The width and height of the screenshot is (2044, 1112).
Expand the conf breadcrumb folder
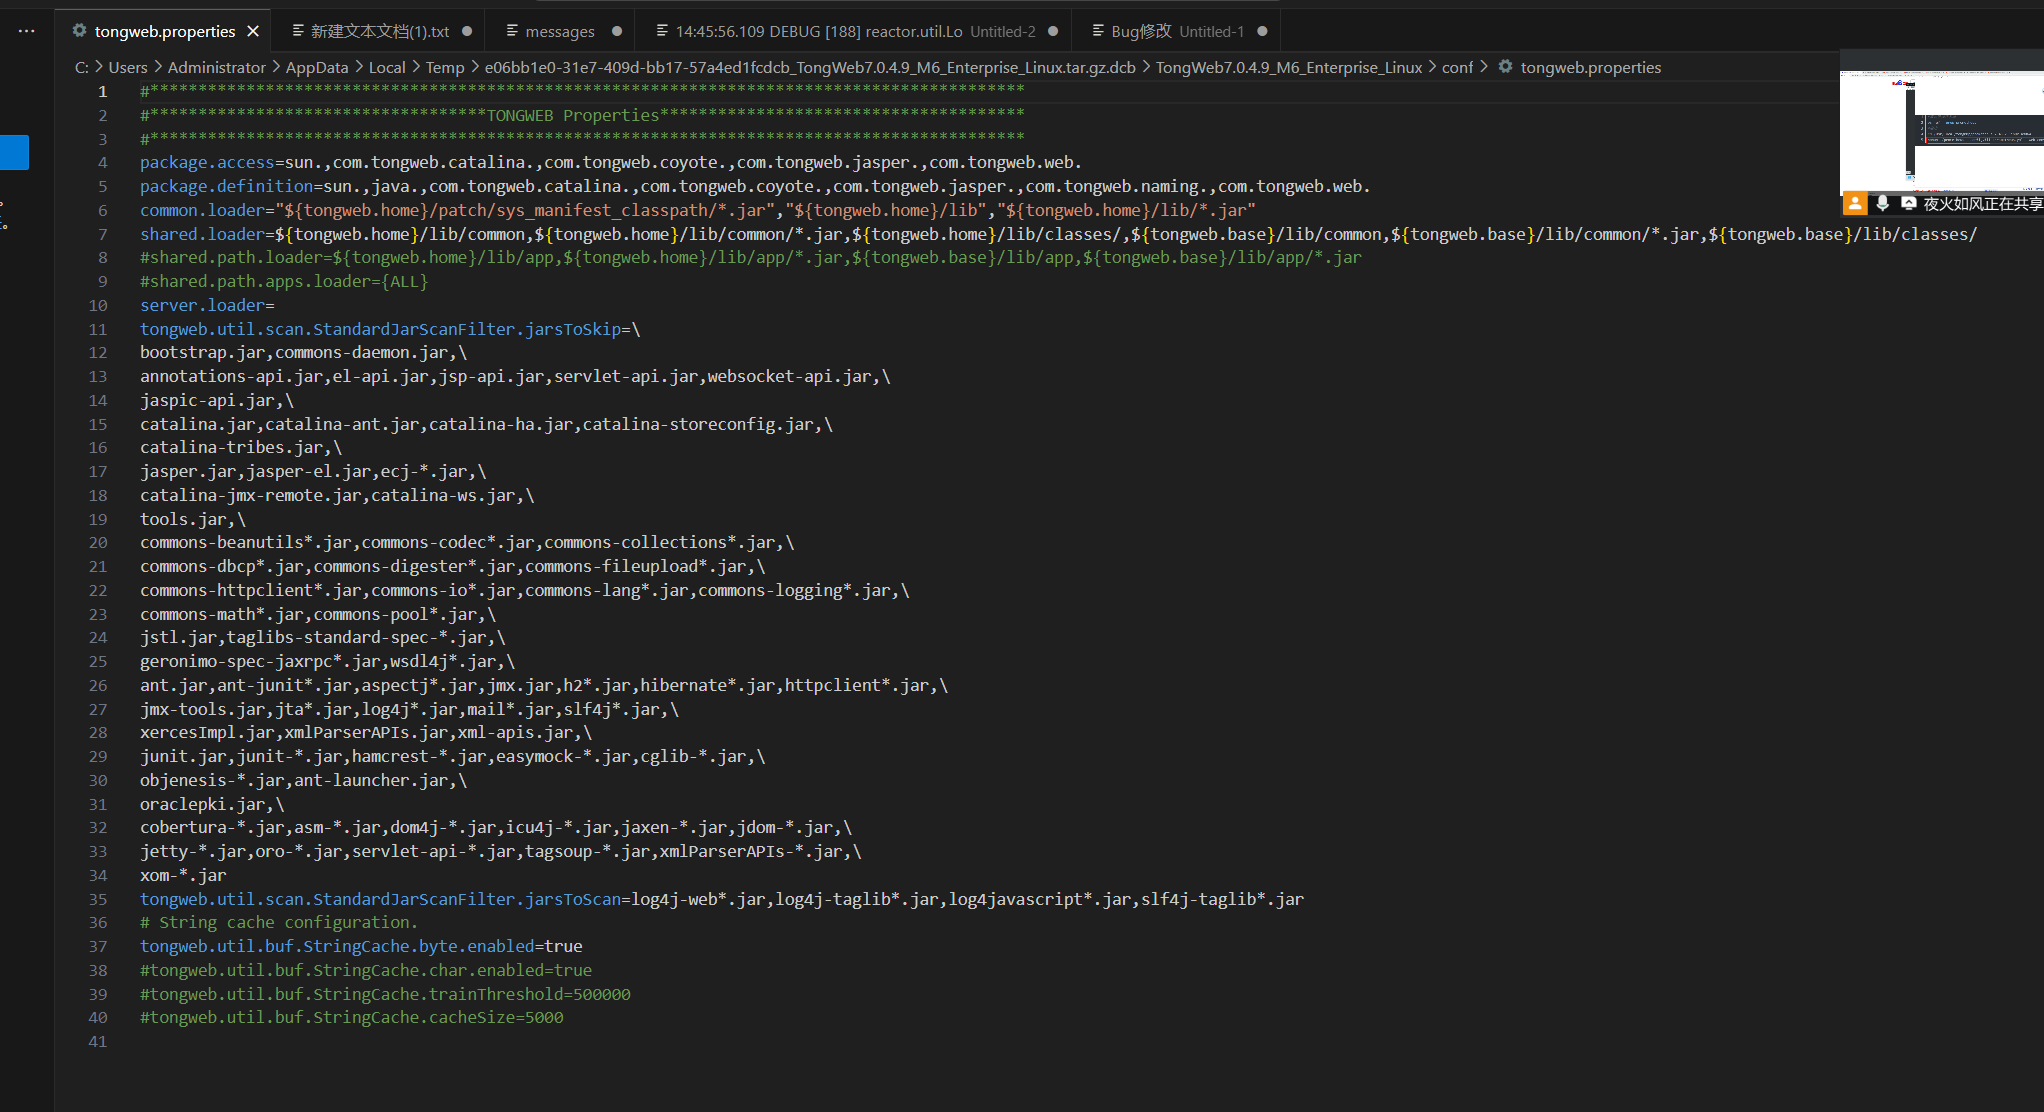(1457, 67)
